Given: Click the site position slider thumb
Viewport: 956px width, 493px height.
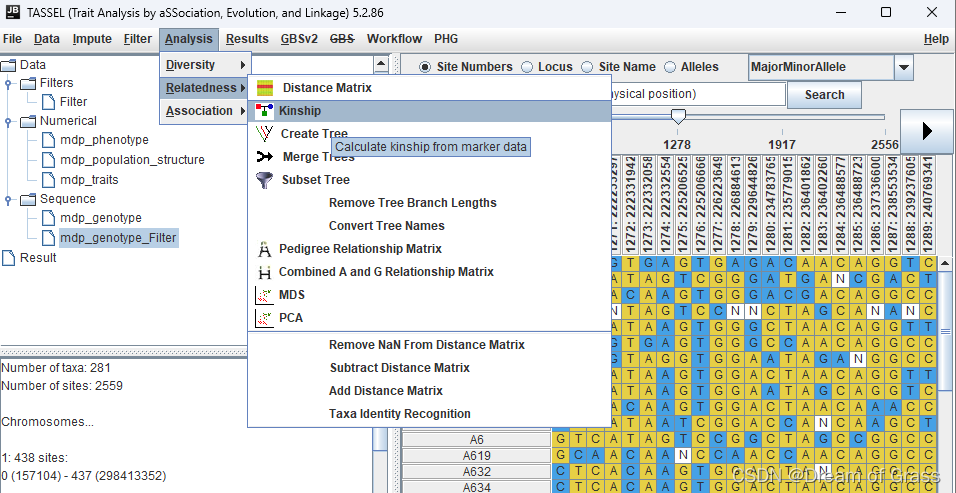Looking at the screenshot, I should pos(677,116).
